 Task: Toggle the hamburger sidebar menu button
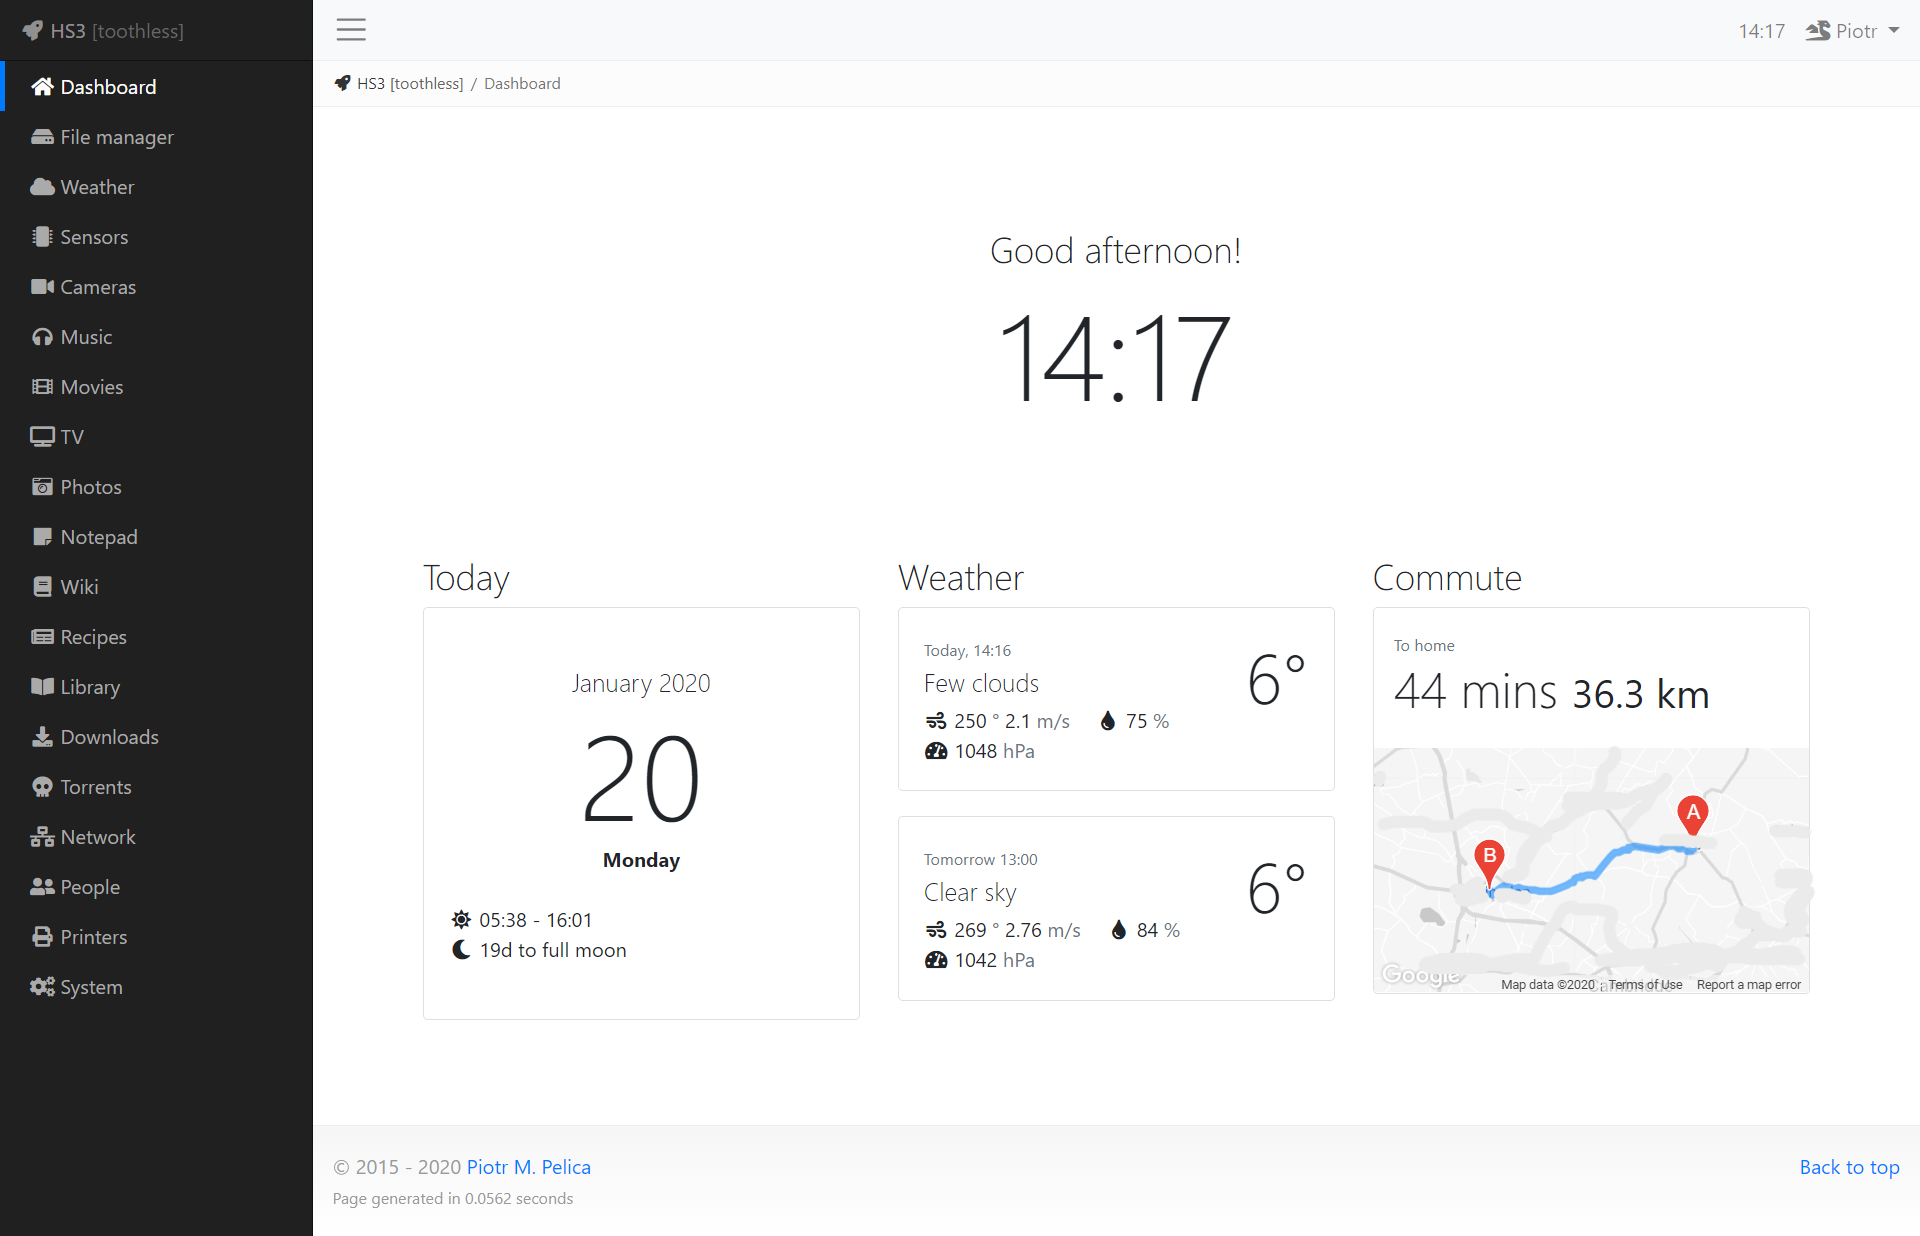point(351,30)
